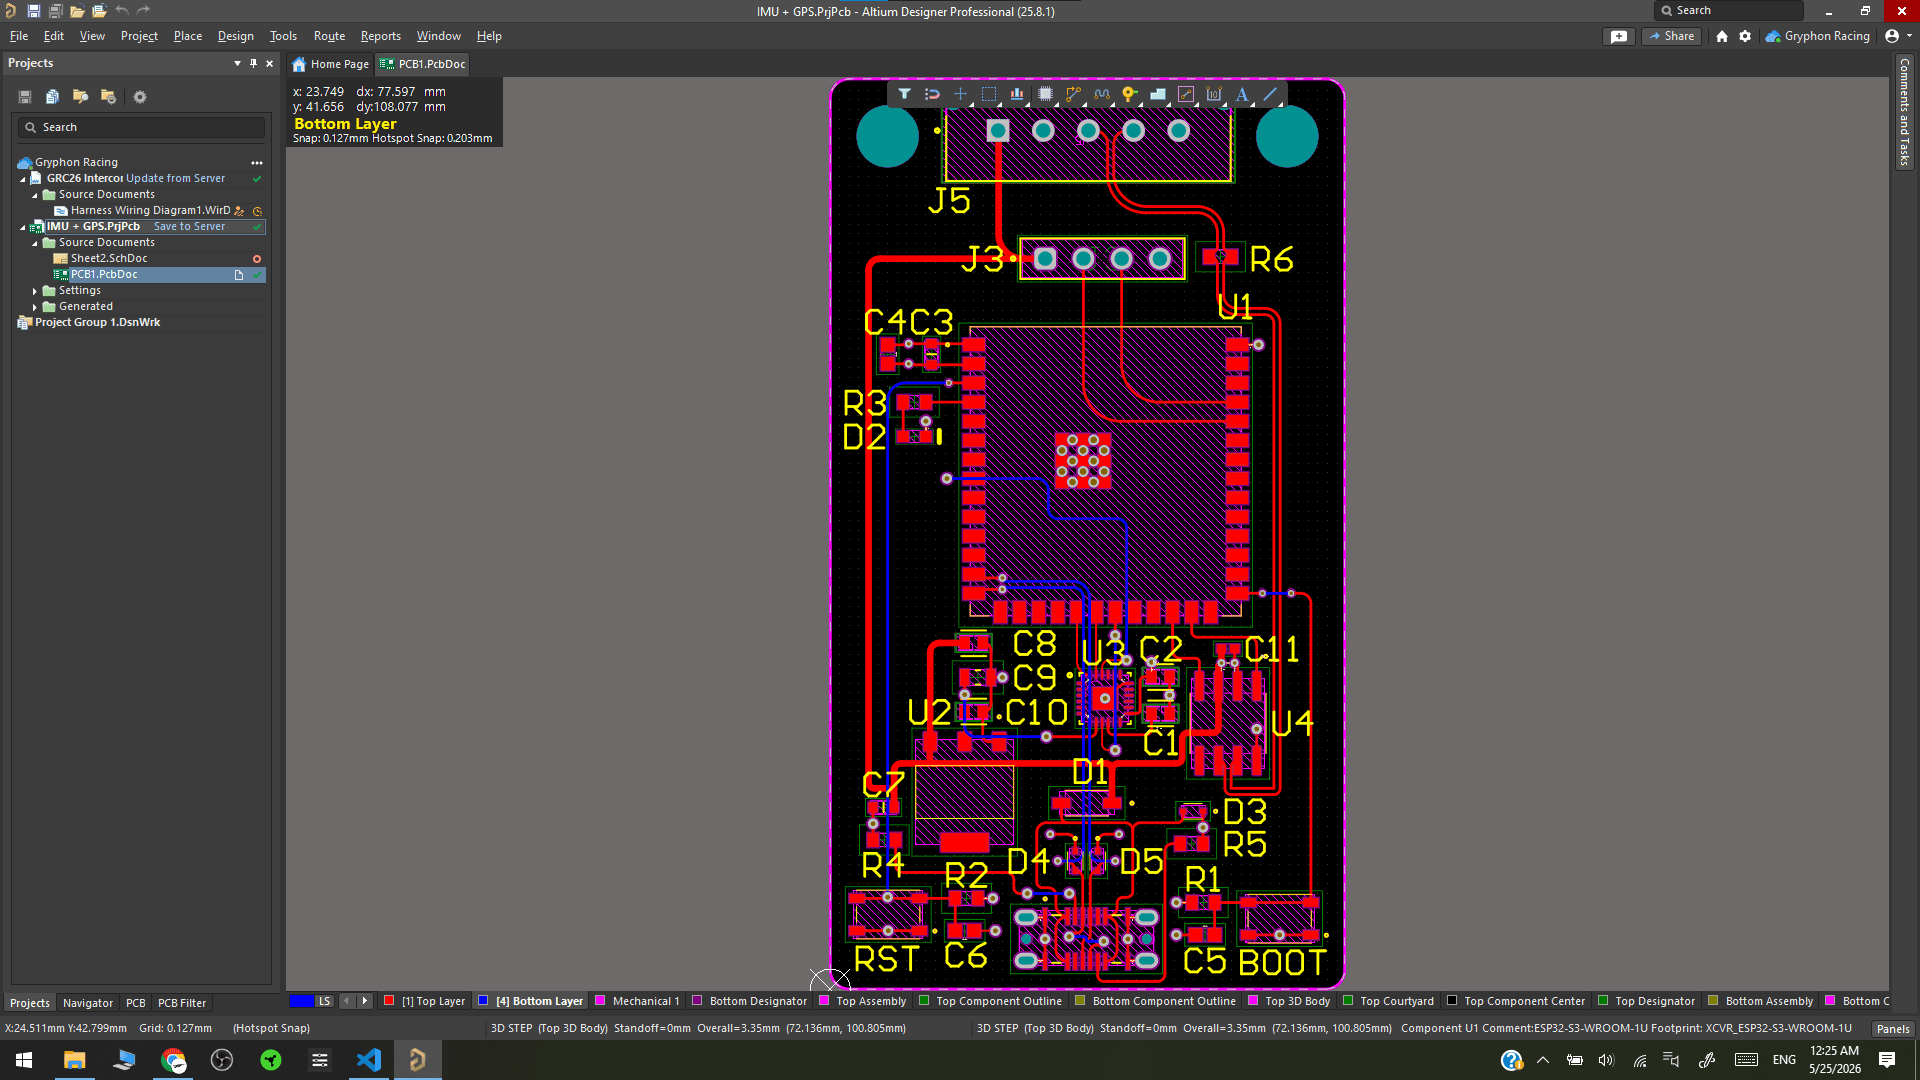This screenshot has height=1080, width=1920.
Task: Click the folder-with-gear project options icon
Action: point(109,97)
